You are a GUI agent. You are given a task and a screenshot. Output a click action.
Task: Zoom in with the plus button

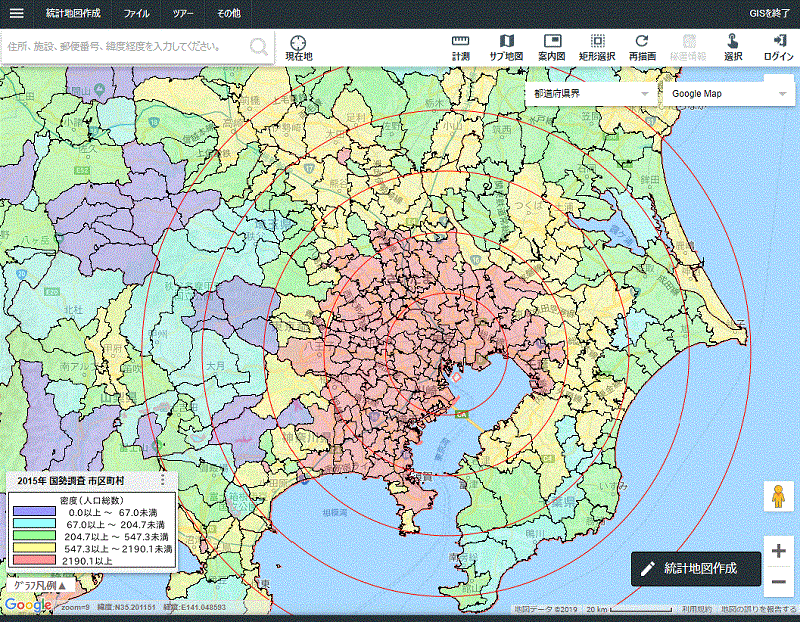(x=778, y=551)
